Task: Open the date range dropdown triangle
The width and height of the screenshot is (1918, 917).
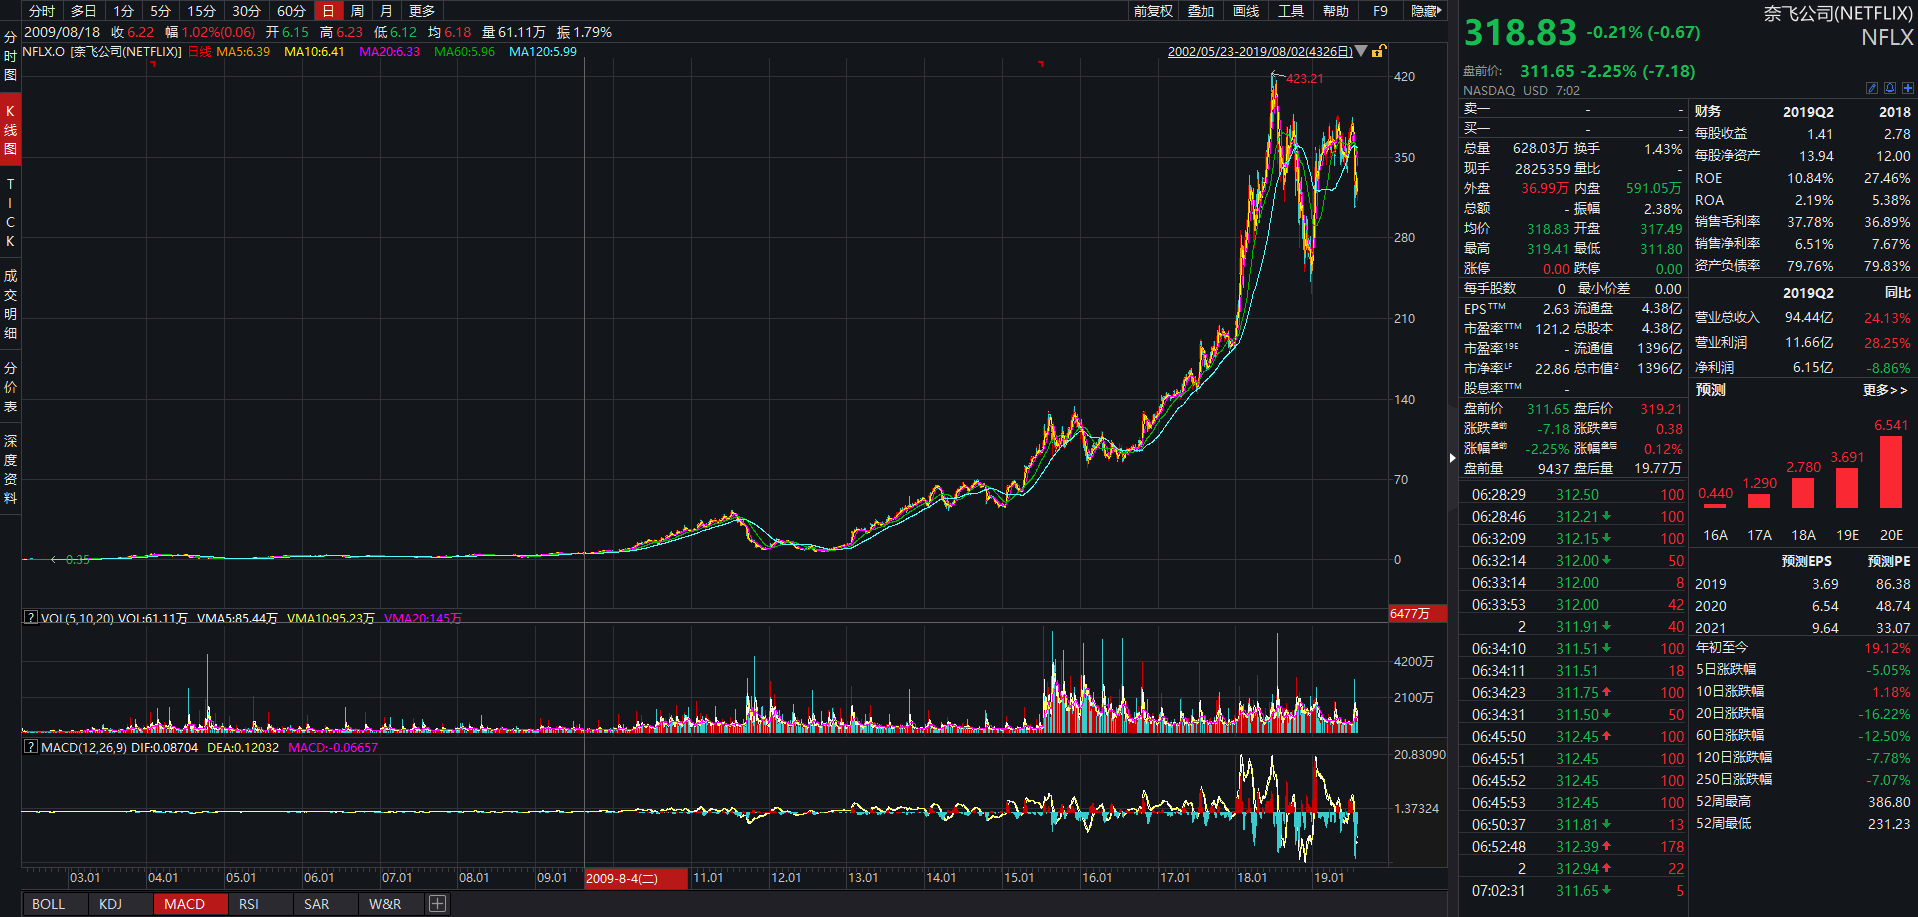Action: coord(1360,51)
